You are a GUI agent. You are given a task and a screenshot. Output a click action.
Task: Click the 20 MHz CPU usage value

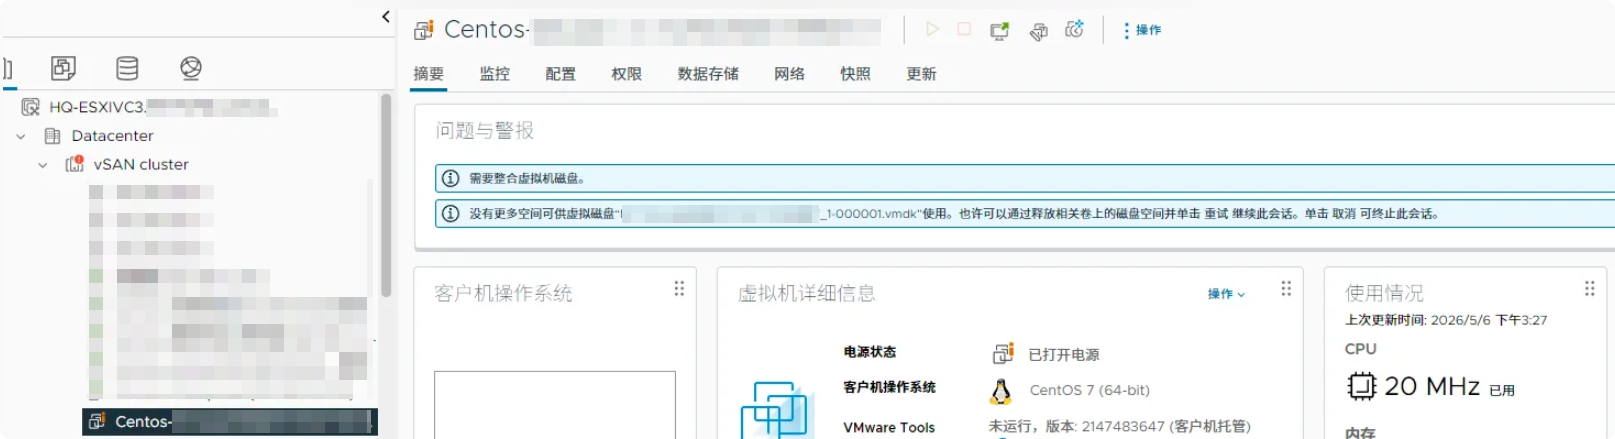click(1432, 386)
